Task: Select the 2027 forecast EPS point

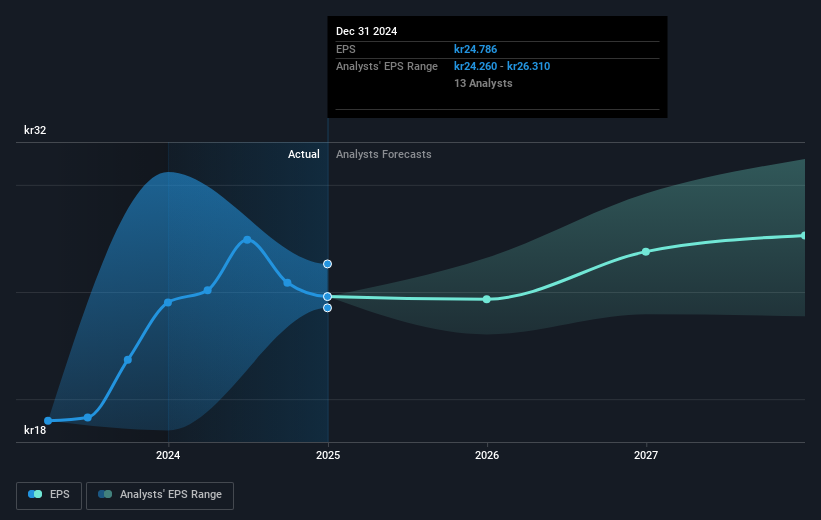Action: point(646,252)
